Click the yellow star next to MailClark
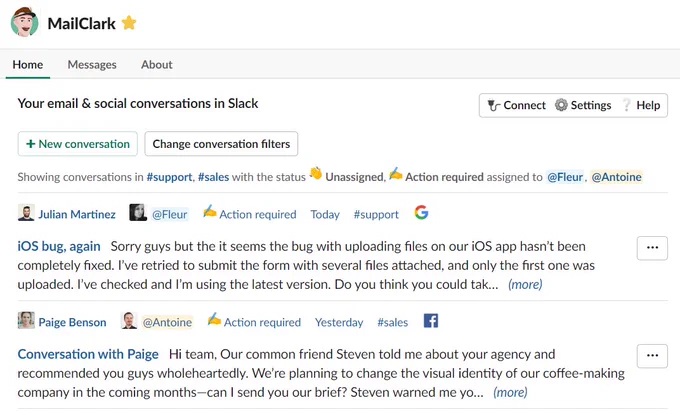 [x=129, y=23]
